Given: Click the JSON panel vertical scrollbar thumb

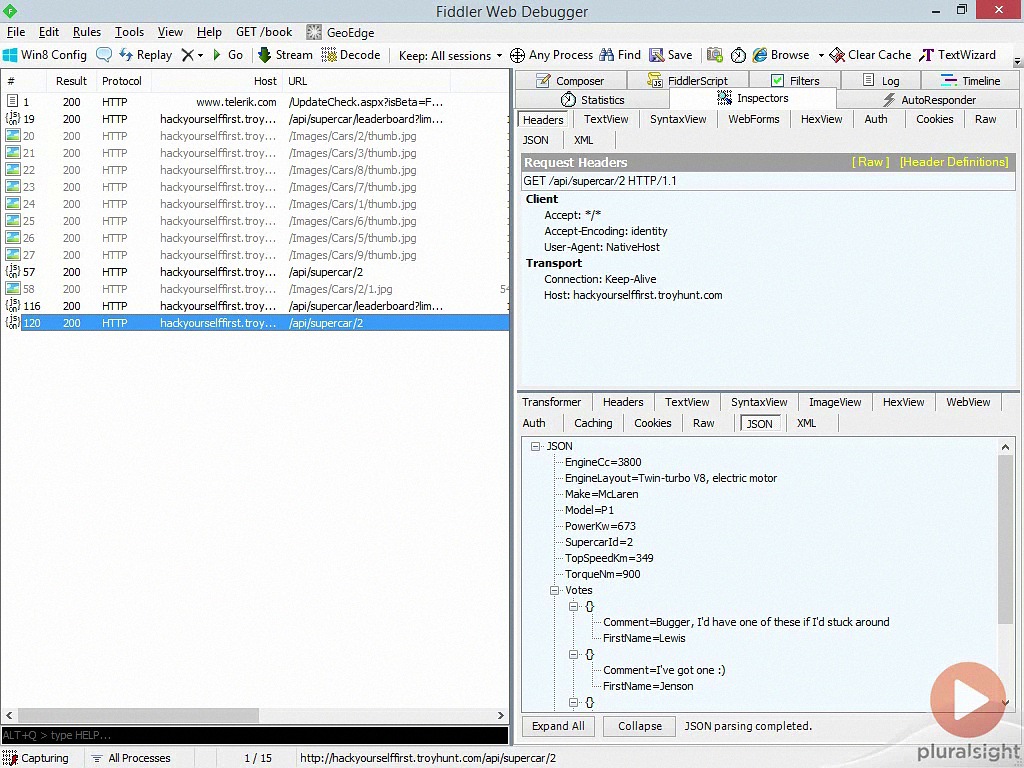Looking at the screenshot, I should pos(1005,539).
